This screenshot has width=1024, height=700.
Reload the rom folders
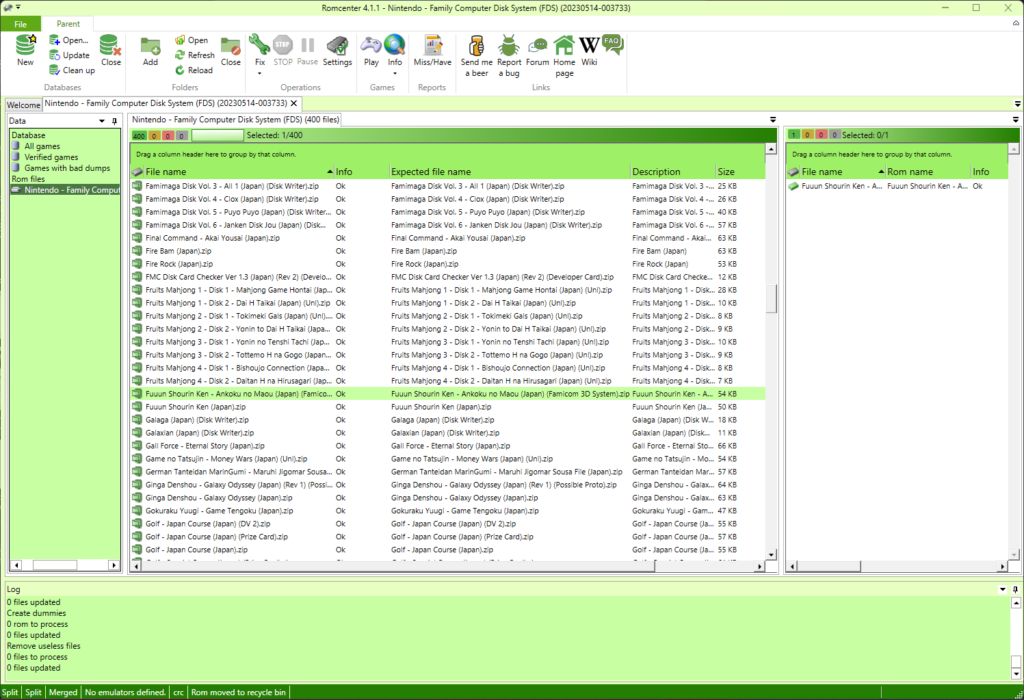(x=193, y=71)
